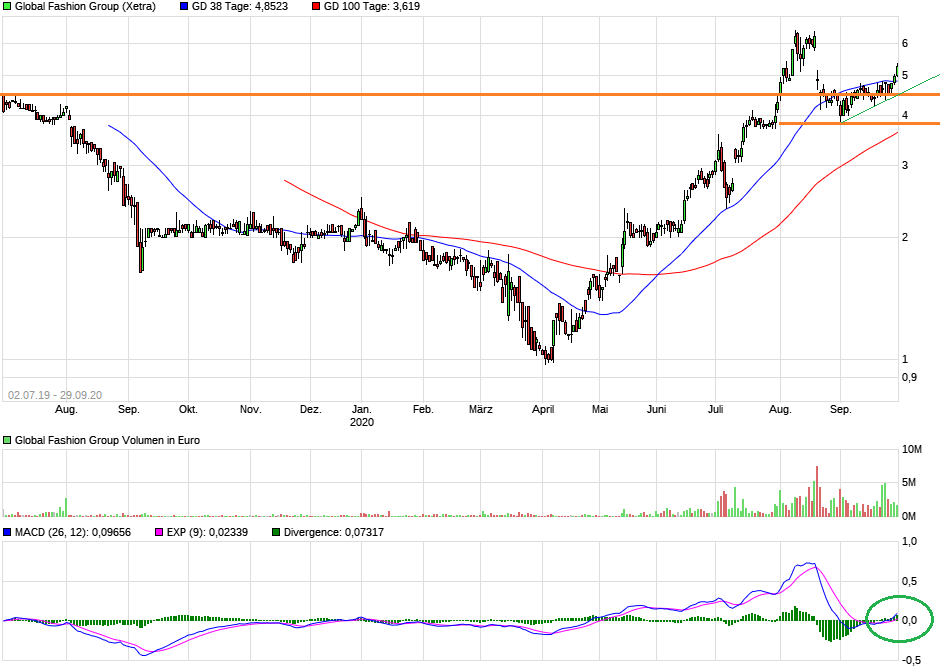This screenshot has width=940, height=670.
Task: Click the magenta EXP (9) legend square
Action: (x=159, y=532)
